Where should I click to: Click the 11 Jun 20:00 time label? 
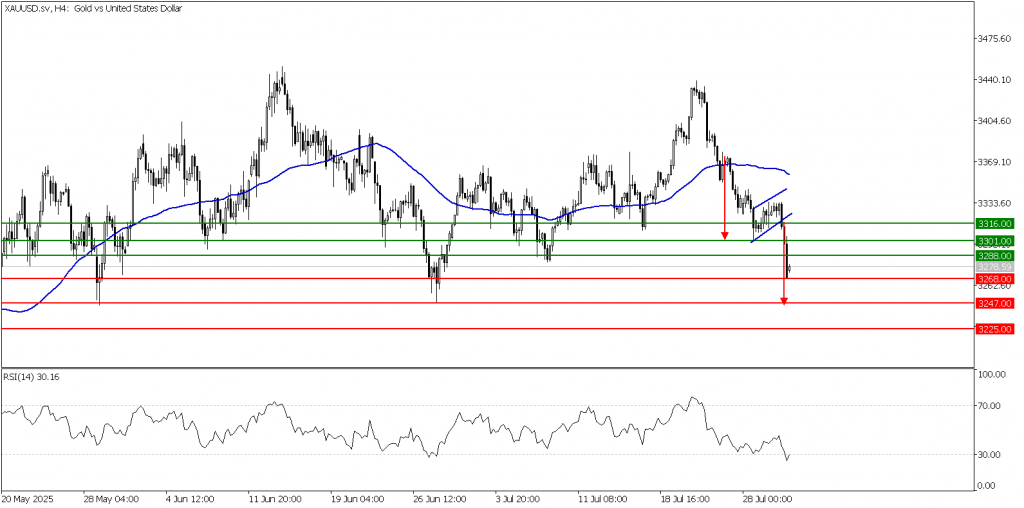(275, 496)
